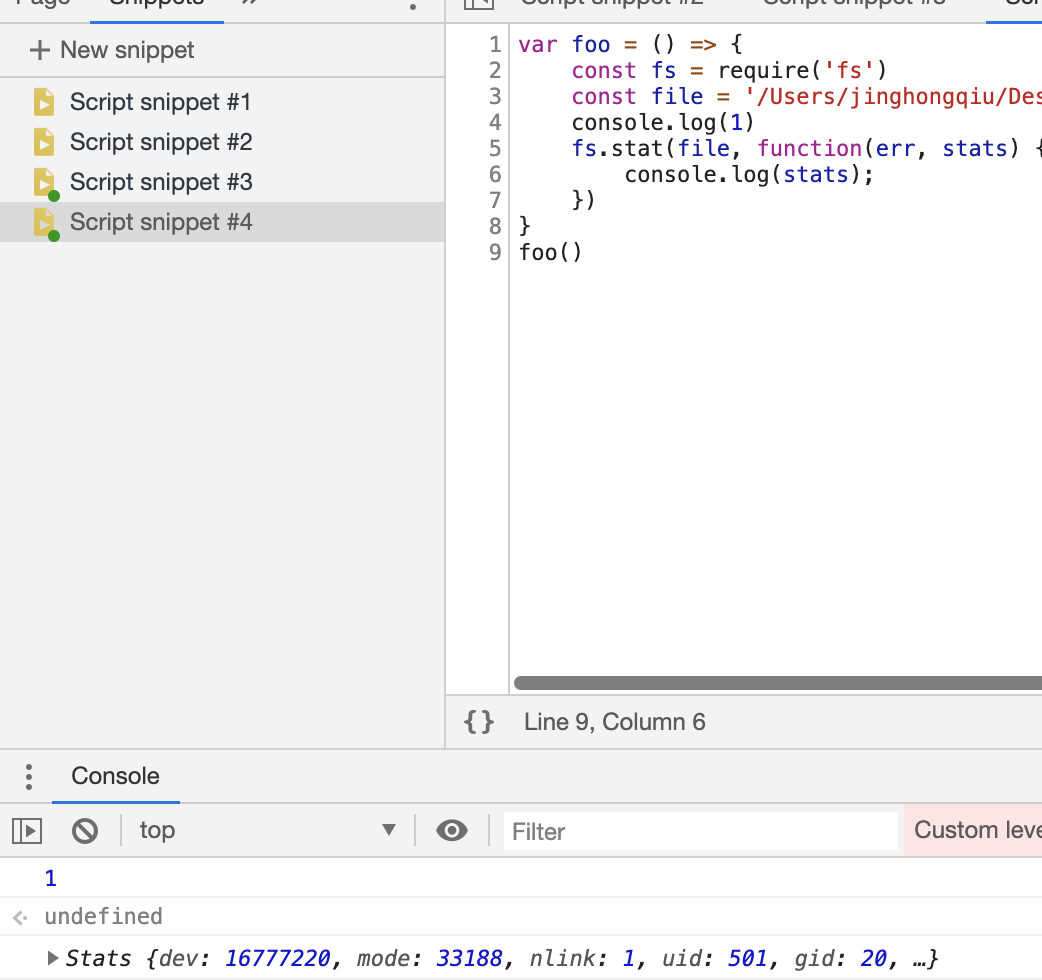The width and height of the screenshot is (1042, 980).
Task: Create a live expression with eye icon
Action: point(452,831)
